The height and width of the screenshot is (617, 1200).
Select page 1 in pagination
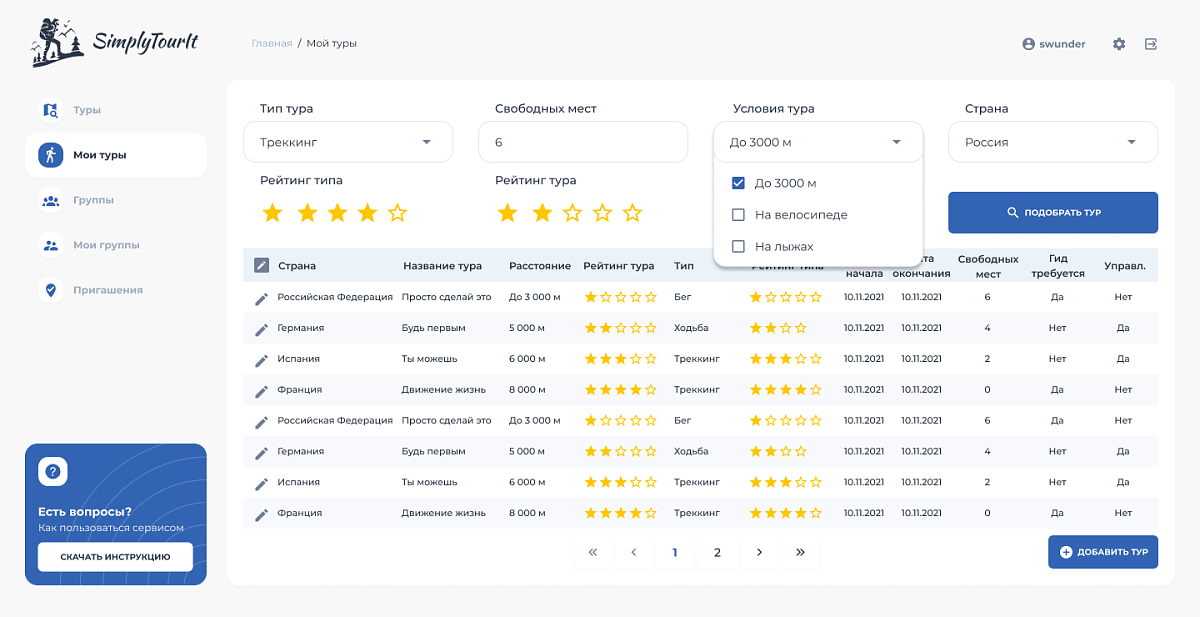pos(675,552)
